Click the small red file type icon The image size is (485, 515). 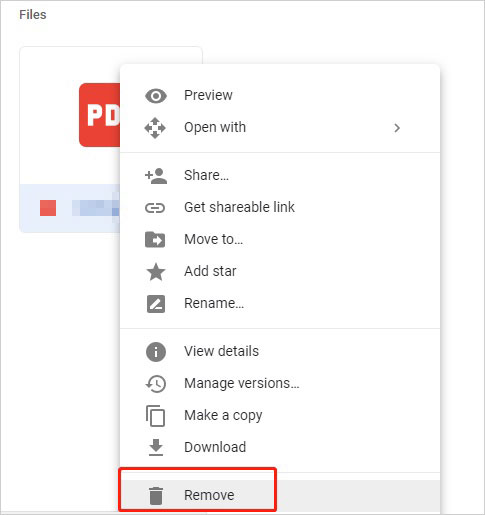[x=48, y=208]
